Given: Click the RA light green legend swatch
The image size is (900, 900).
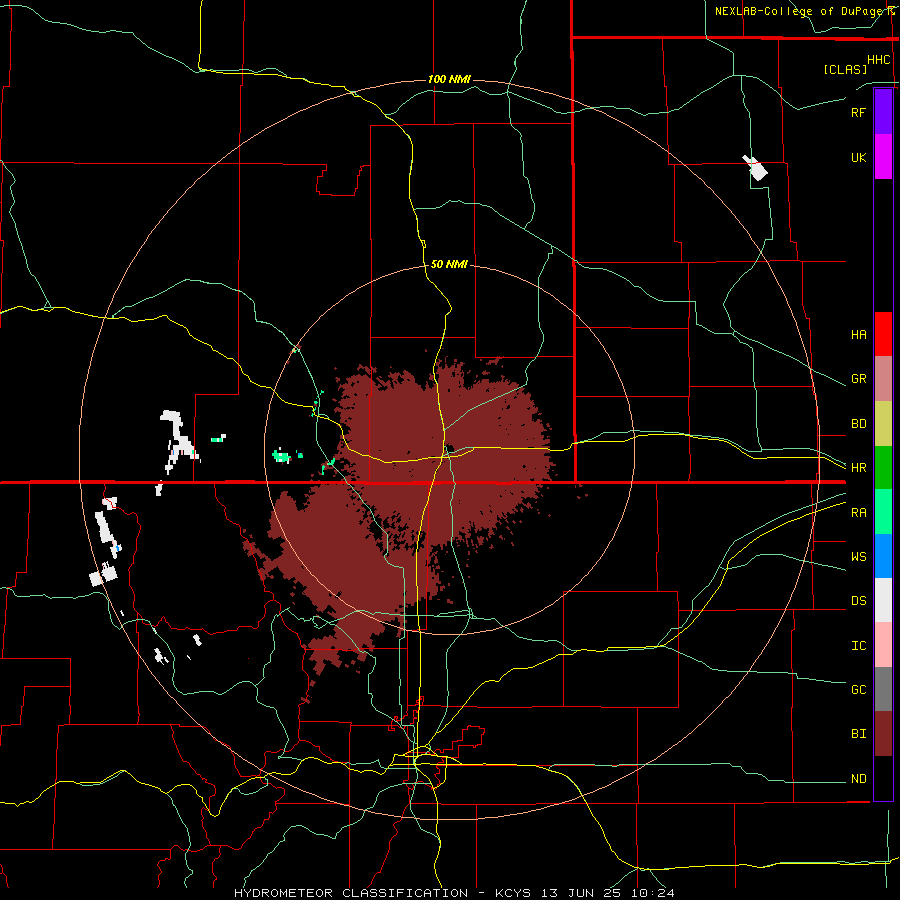Looking at the screenshot, I should pyautogui.click(x=883, y=512).
